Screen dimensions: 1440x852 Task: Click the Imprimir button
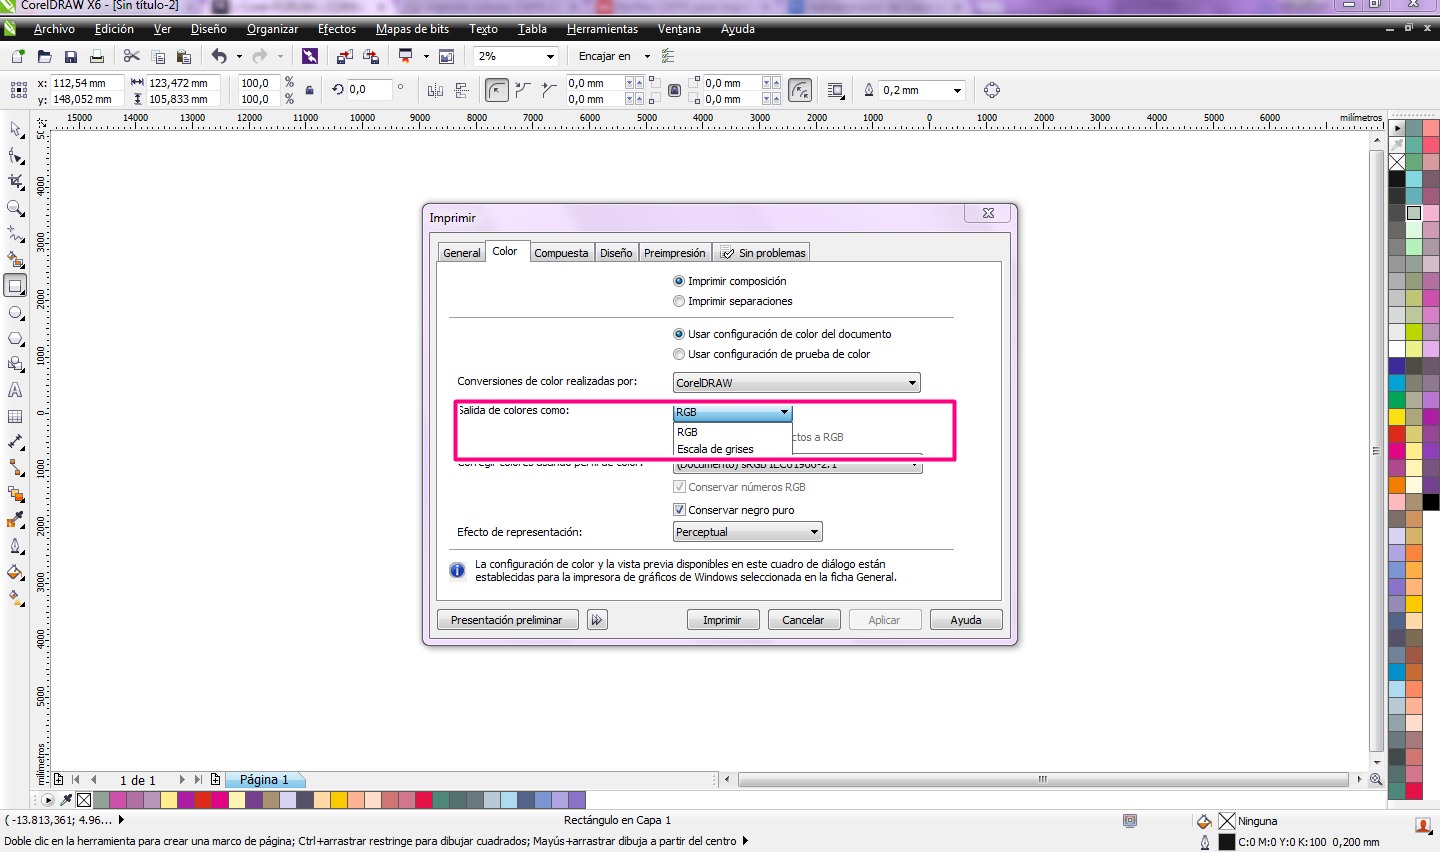click(x=723, y=620)
